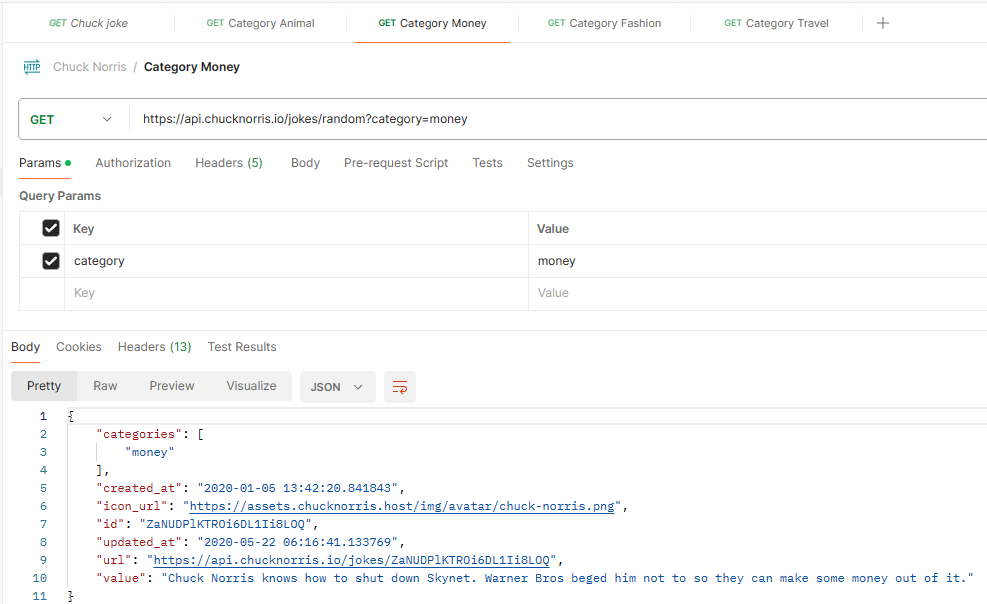Viewport: 987px width, 604px height.
Task: Uncheck the category parameter checkbox
Action: click(51, 260)
